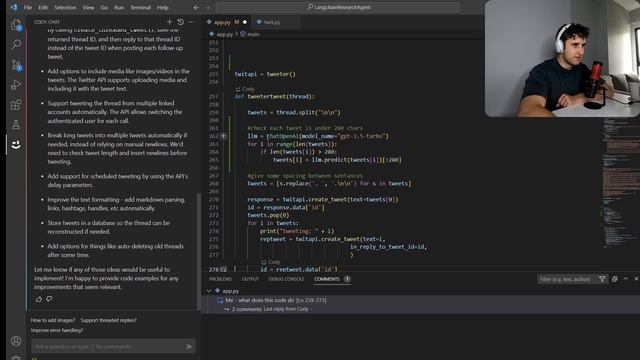The image size is (640, 360).
Task: Open the Edit menu
Action: (43, 7)
